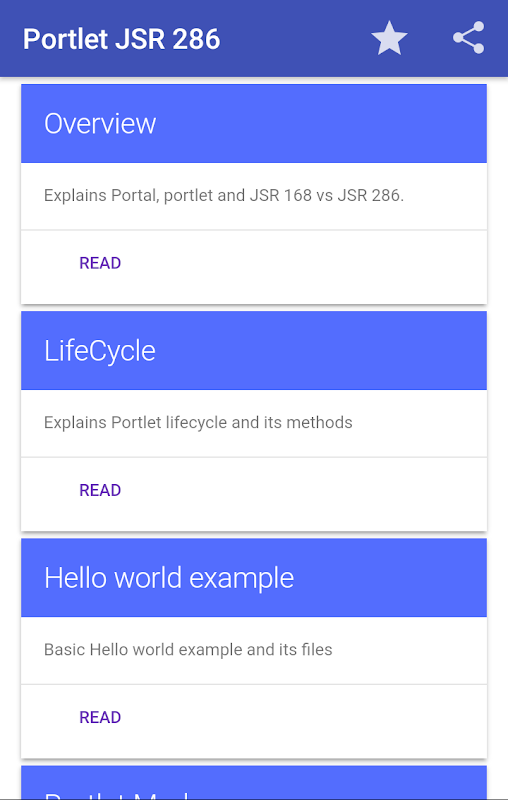Tap the Hello world example title text
The image size is (508, 800).
(x=169, y=578)
